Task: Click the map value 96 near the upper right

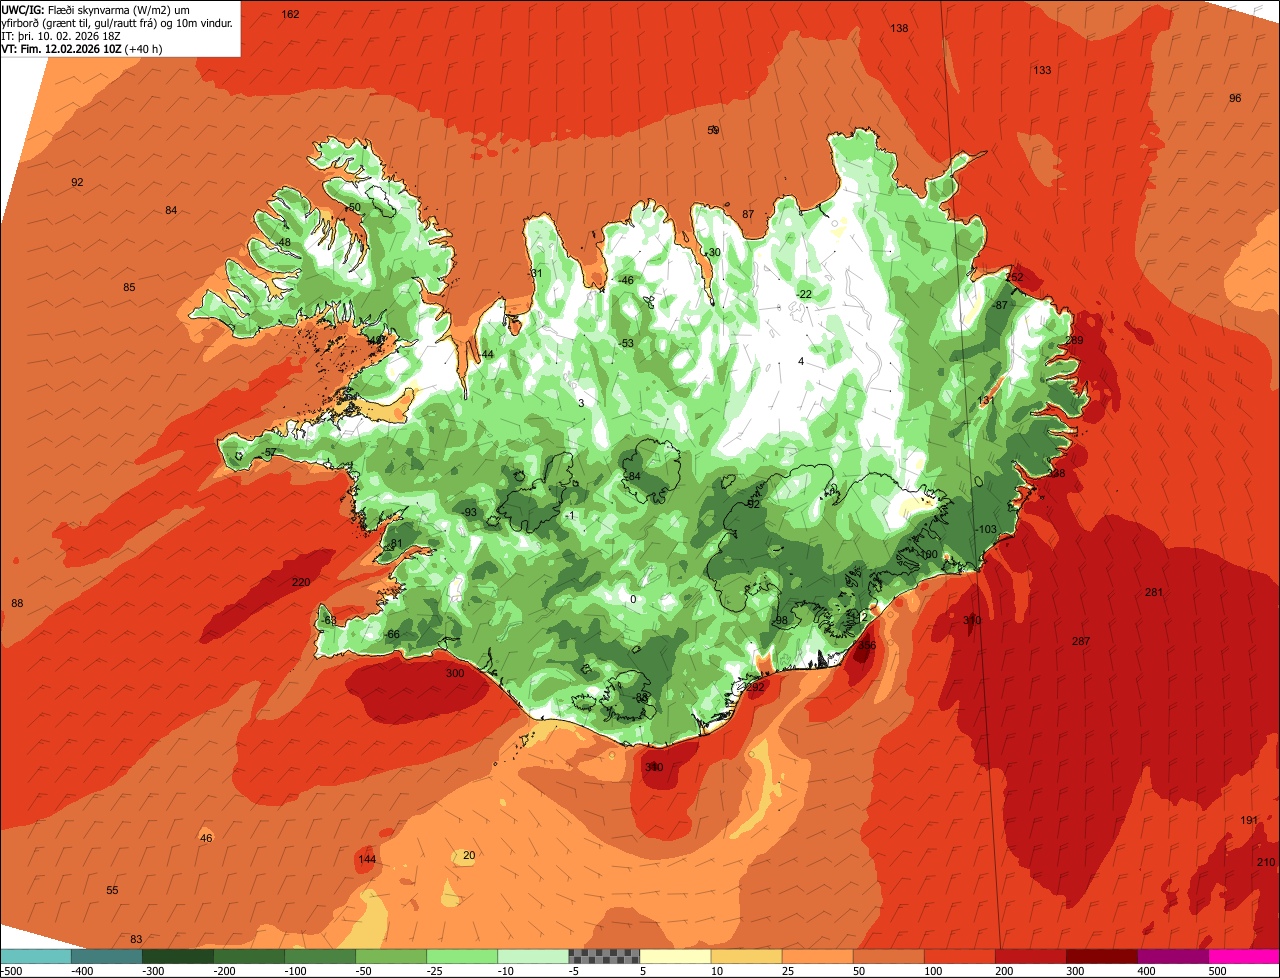Action: pos(1235,98)
